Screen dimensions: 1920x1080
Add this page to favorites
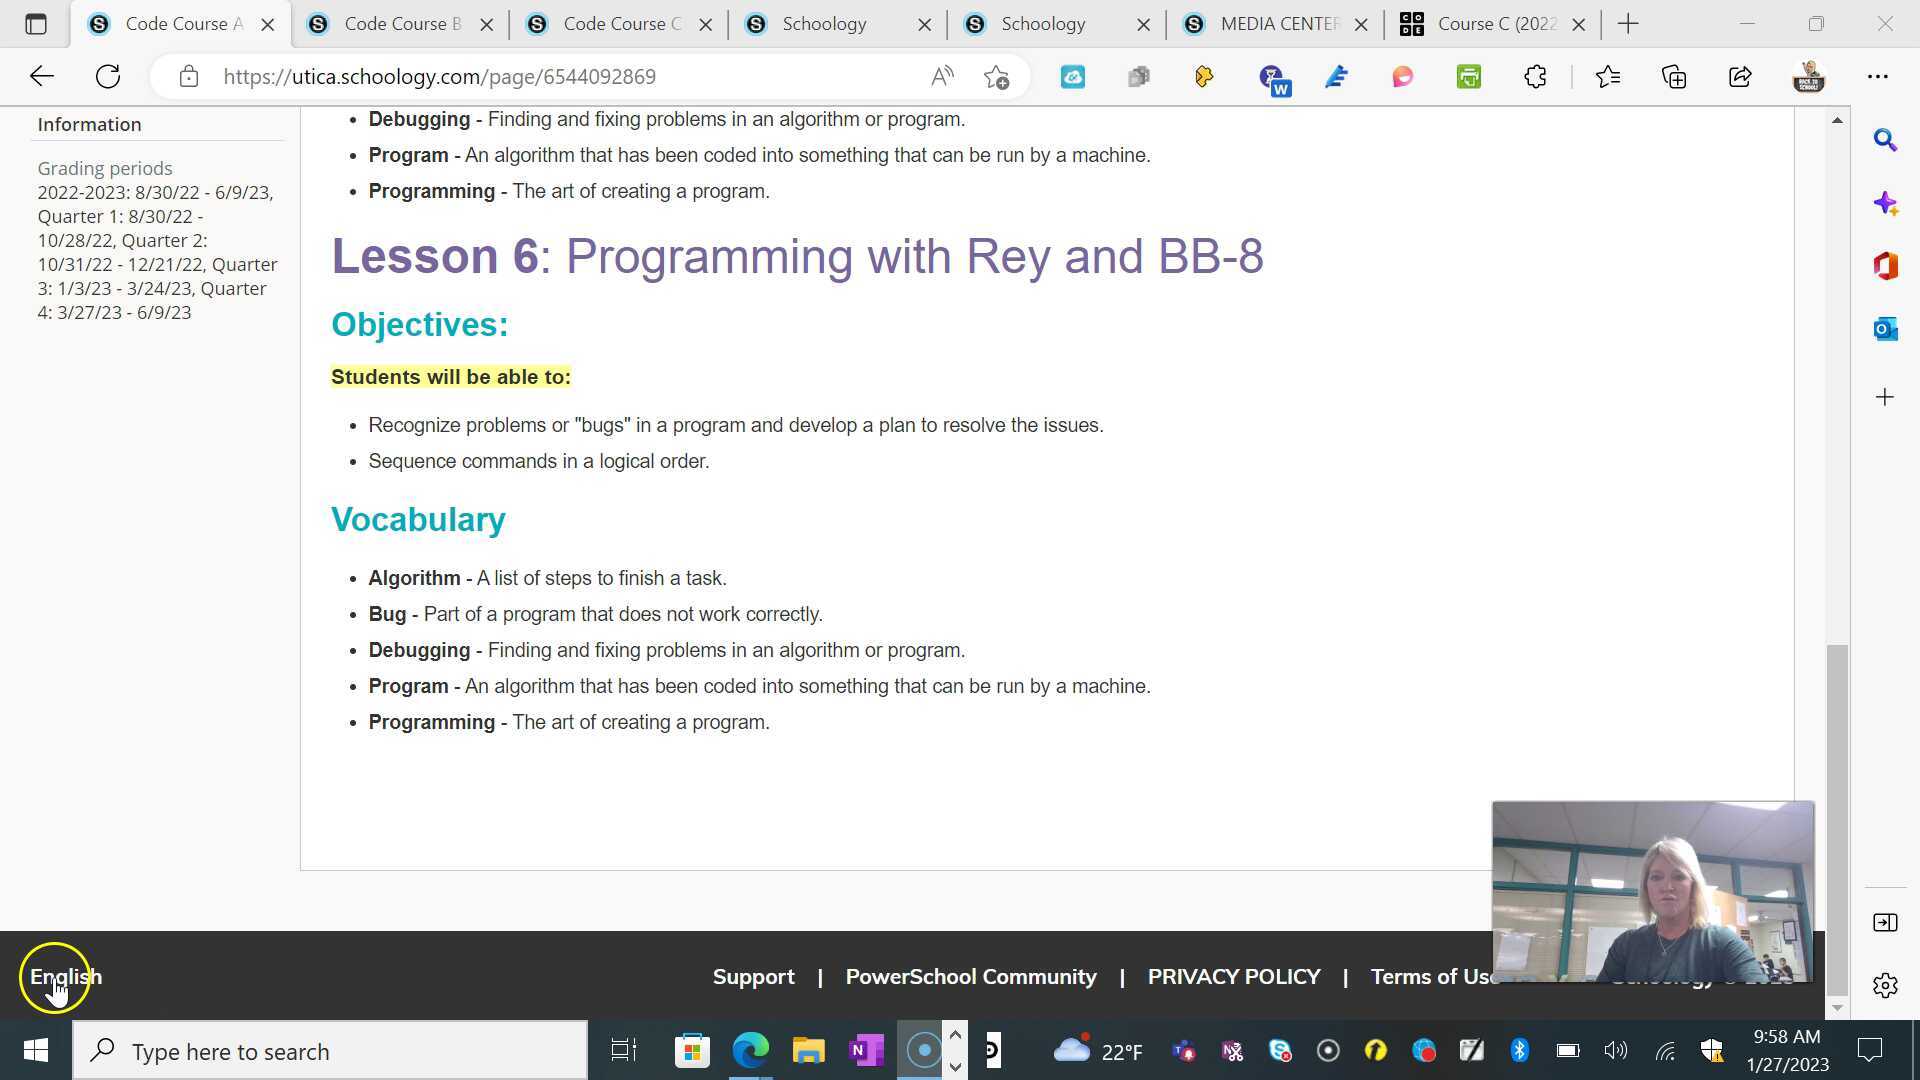[996, 77]
